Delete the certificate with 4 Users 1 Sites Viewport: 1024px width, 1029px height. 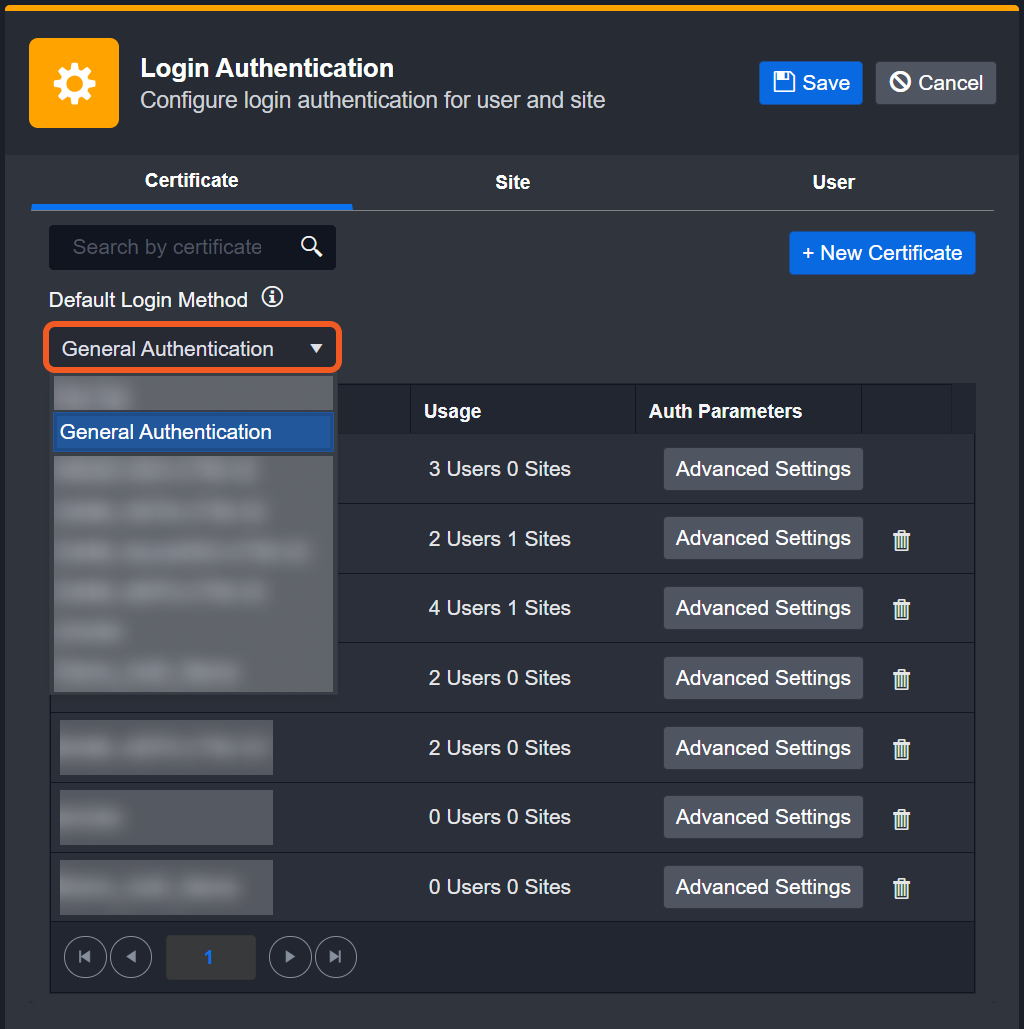click(901, 609)
